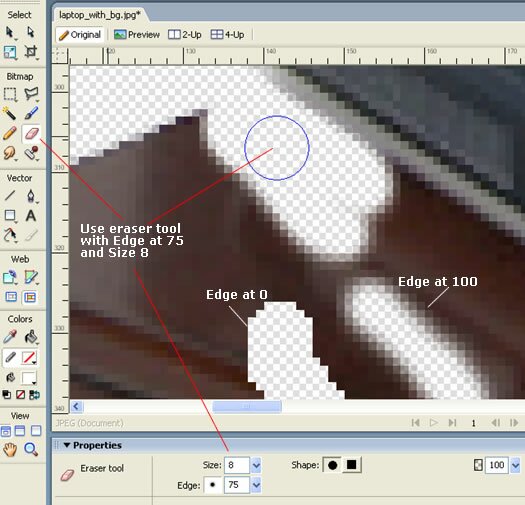Collapse the Properties panel
The image size is (525, 505).
(x=67, y=445)
